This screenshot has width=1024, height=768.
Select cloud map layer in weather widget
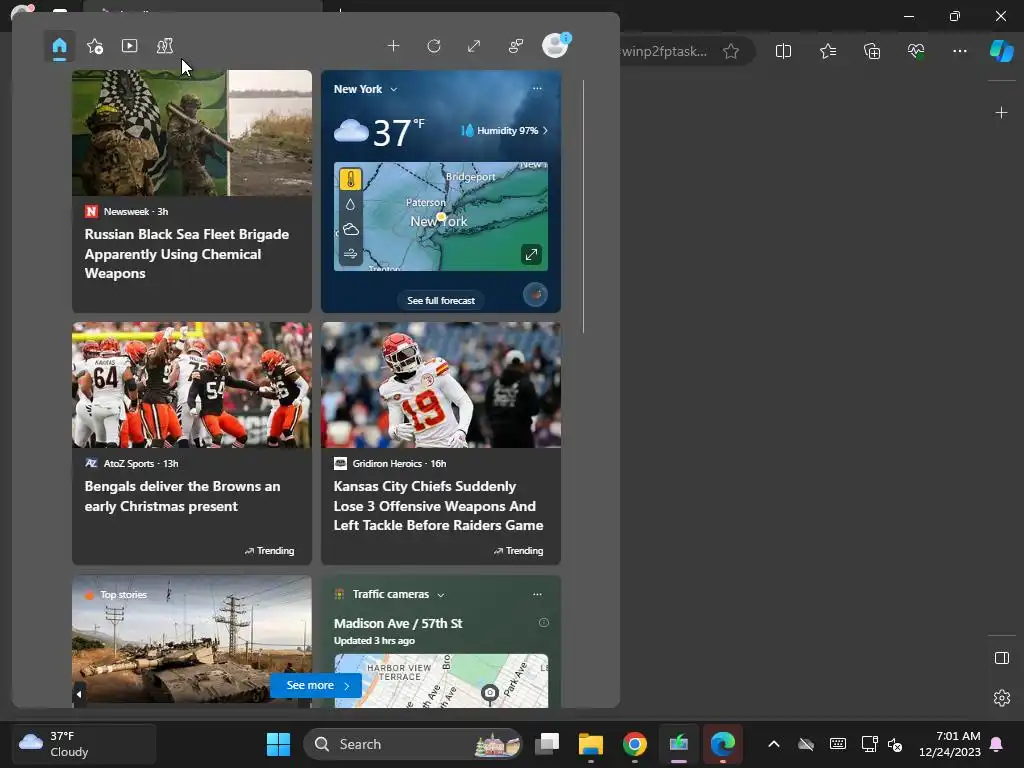pyautogui.click(x=350, y=229)
